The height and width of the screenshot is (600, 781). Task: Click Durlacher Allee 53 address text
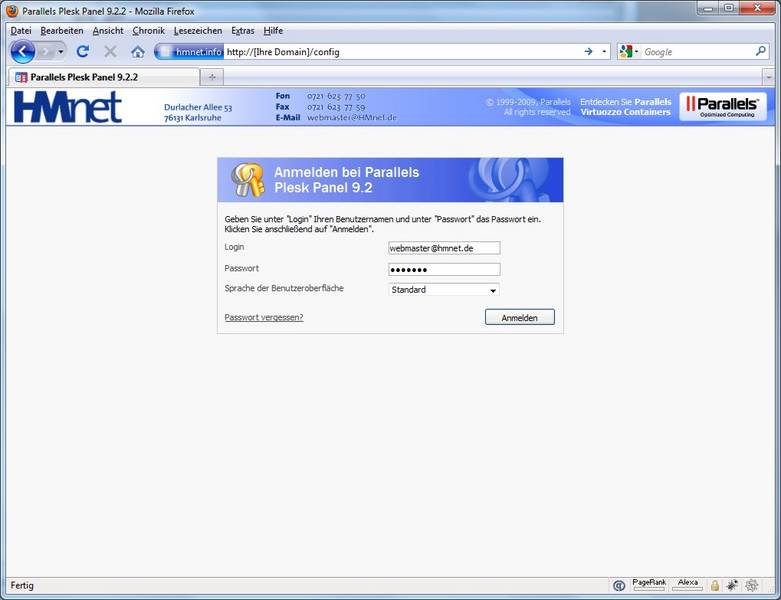click(198, 108)
